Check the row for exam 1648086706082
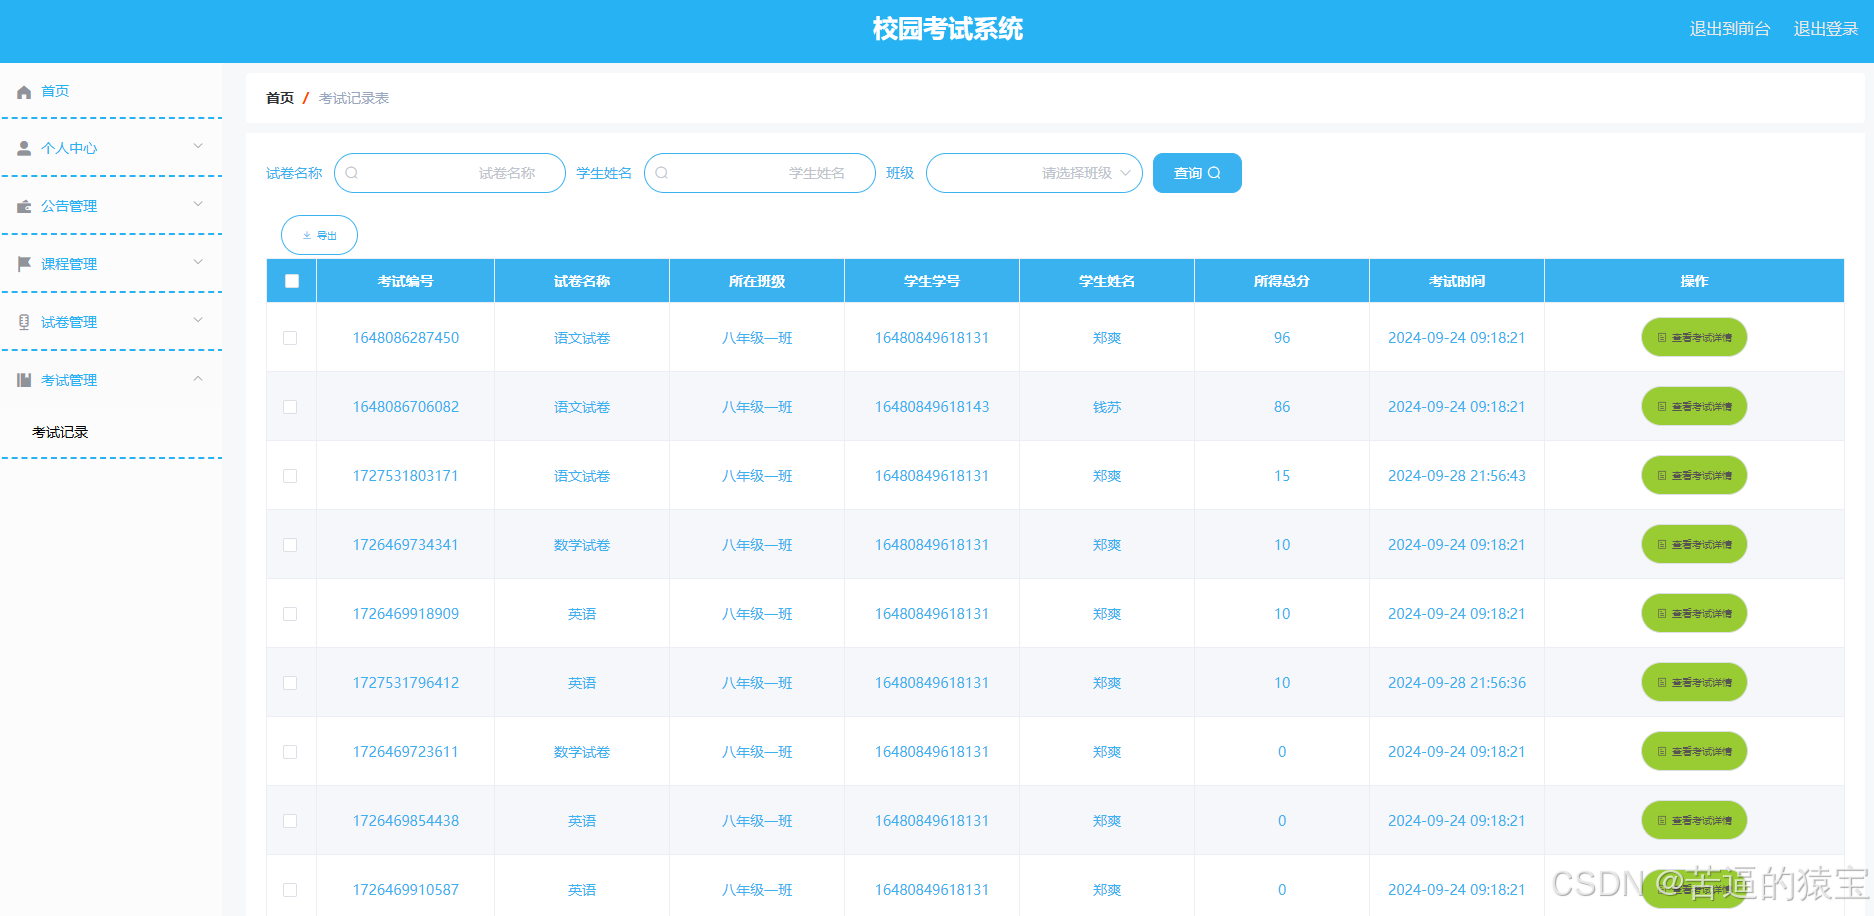This screenshot has width=1874, height=916. tap(290, 407)
